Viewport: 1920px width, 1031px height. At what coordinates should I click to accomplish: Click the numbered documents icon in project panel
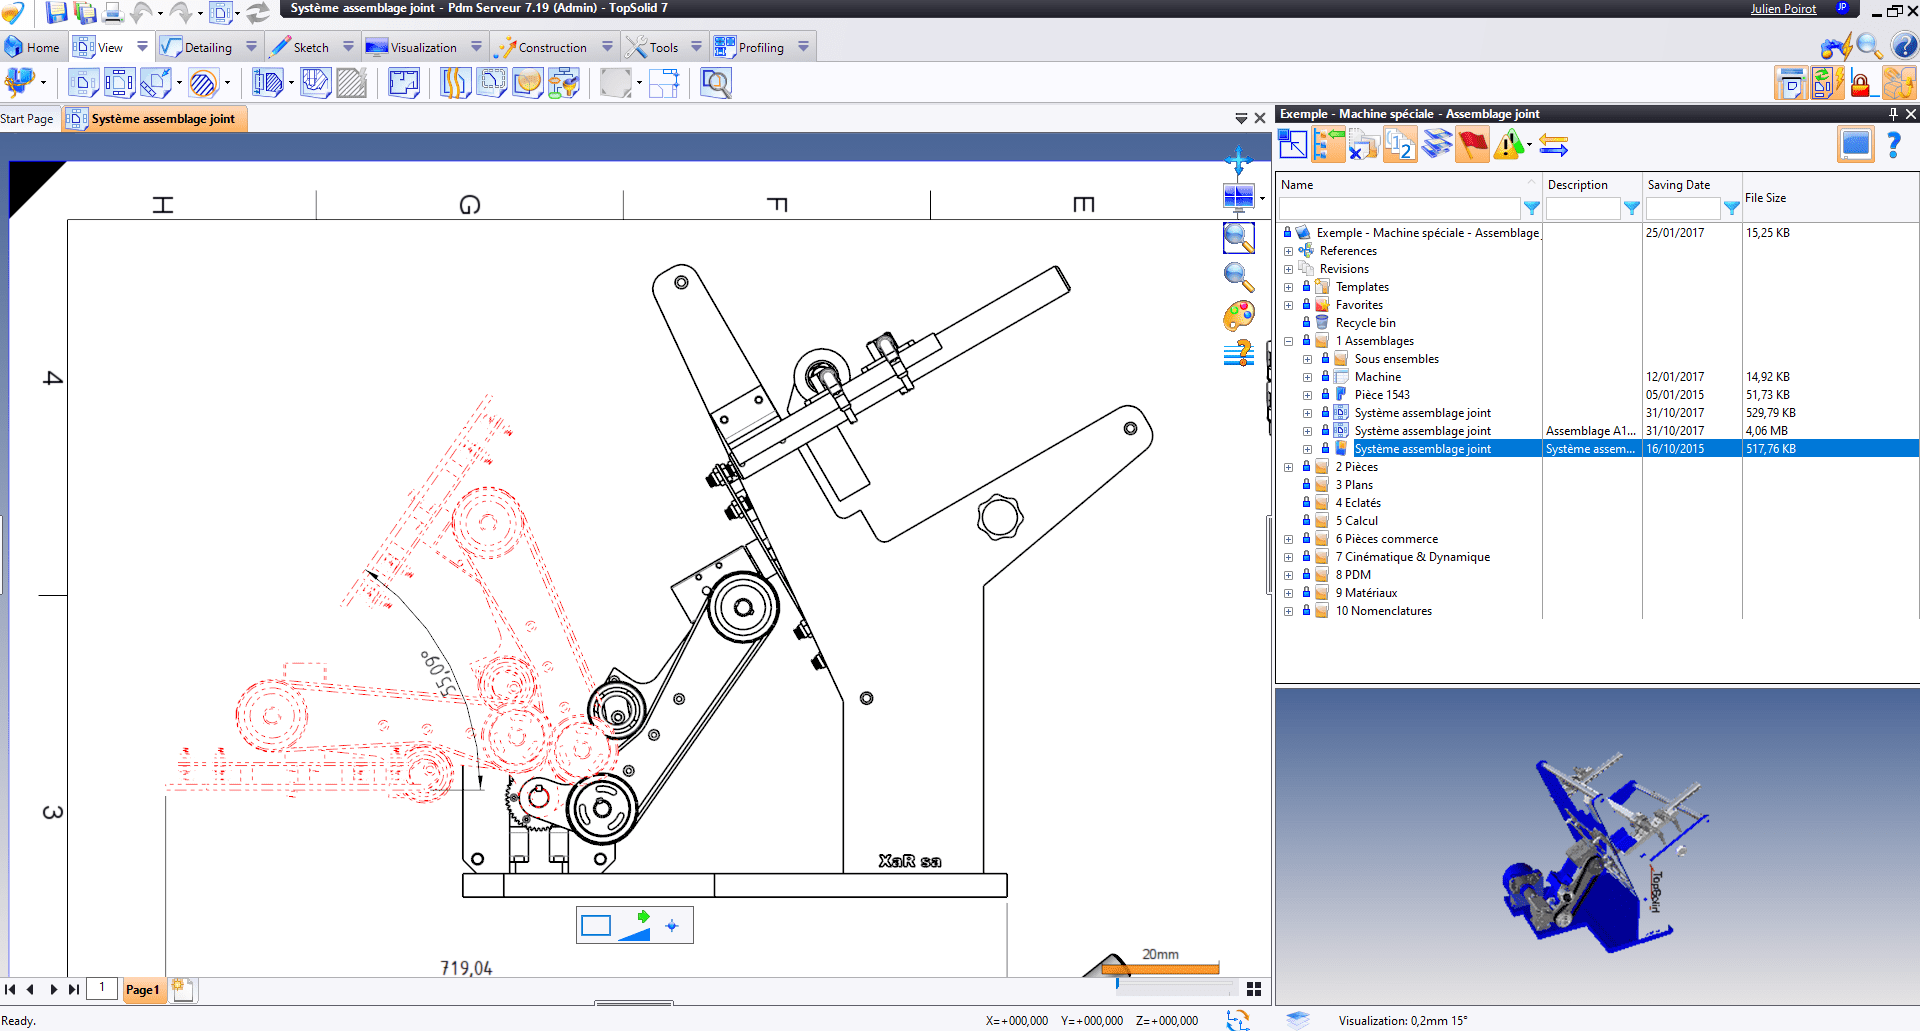pyautogui.click(x=1400, y=145)
